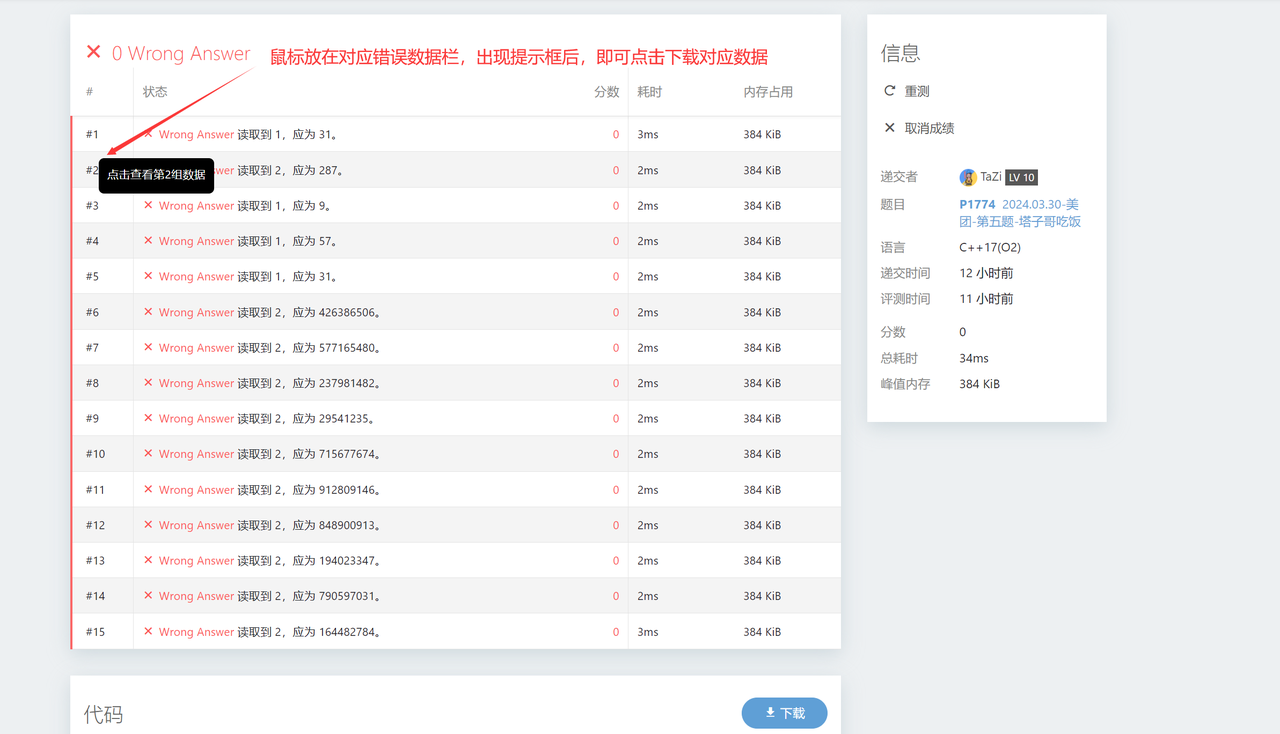Image resolution: width=1280 pixels, height=734 pixels.
Task: Click the peak memory value 384 KiB
Action: click(x=979, y=384)
